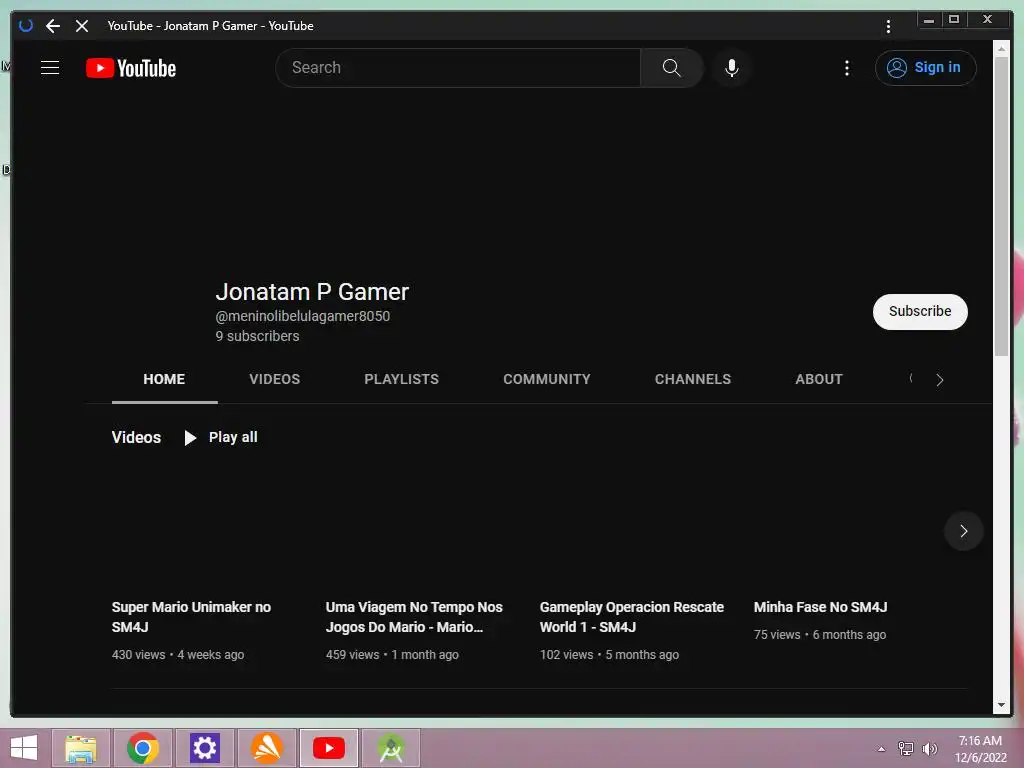The image size is (1024, 768).
Task: Open the Windows Start menu
Action: pyautogui.click(x=24, y=748)
